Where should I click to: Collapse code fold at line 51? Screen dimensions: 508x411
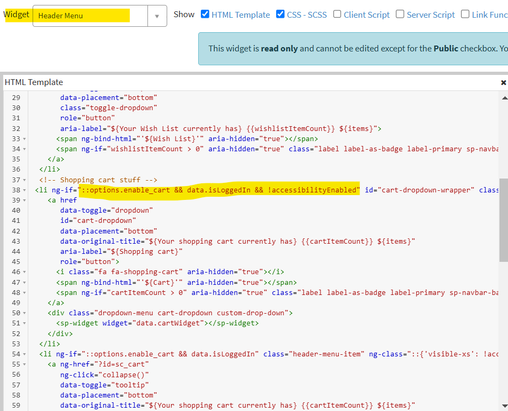[24, 323]
